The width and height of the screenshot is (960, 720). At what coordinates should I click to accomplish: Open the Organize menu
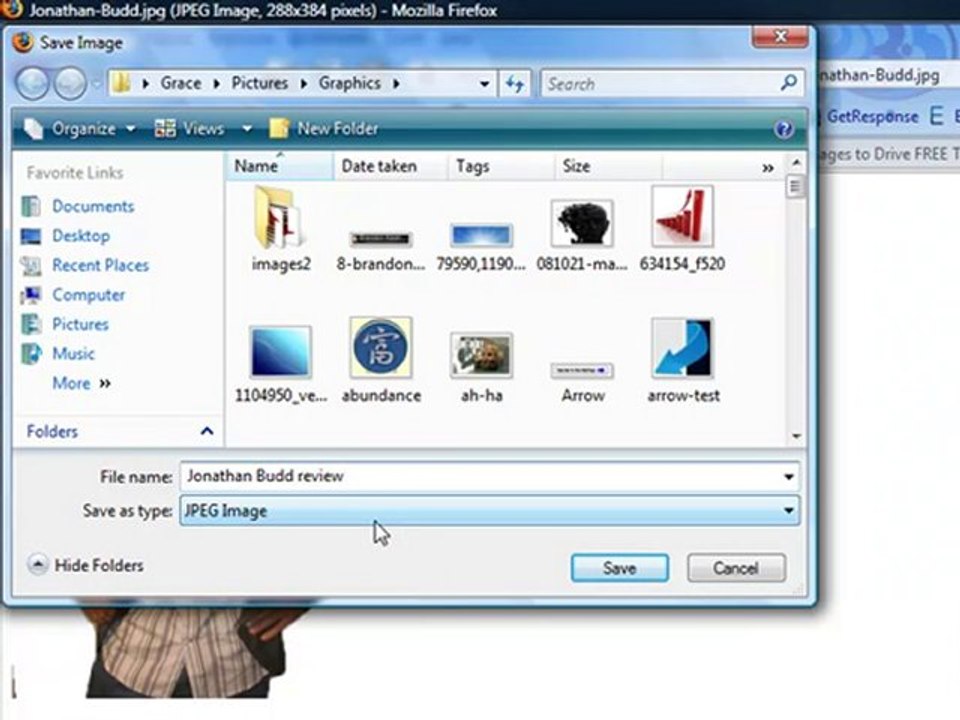click(80, 129)
